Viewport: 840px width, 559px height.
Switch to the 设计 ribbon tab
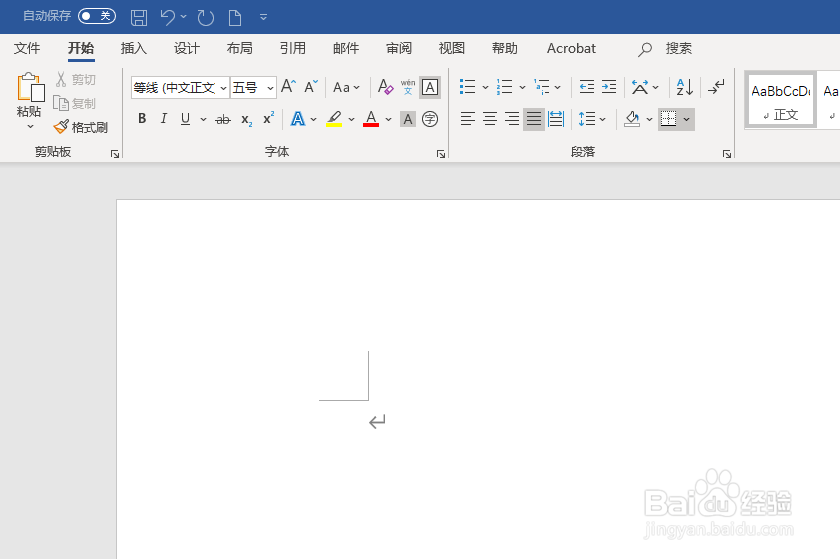[186, 48]
